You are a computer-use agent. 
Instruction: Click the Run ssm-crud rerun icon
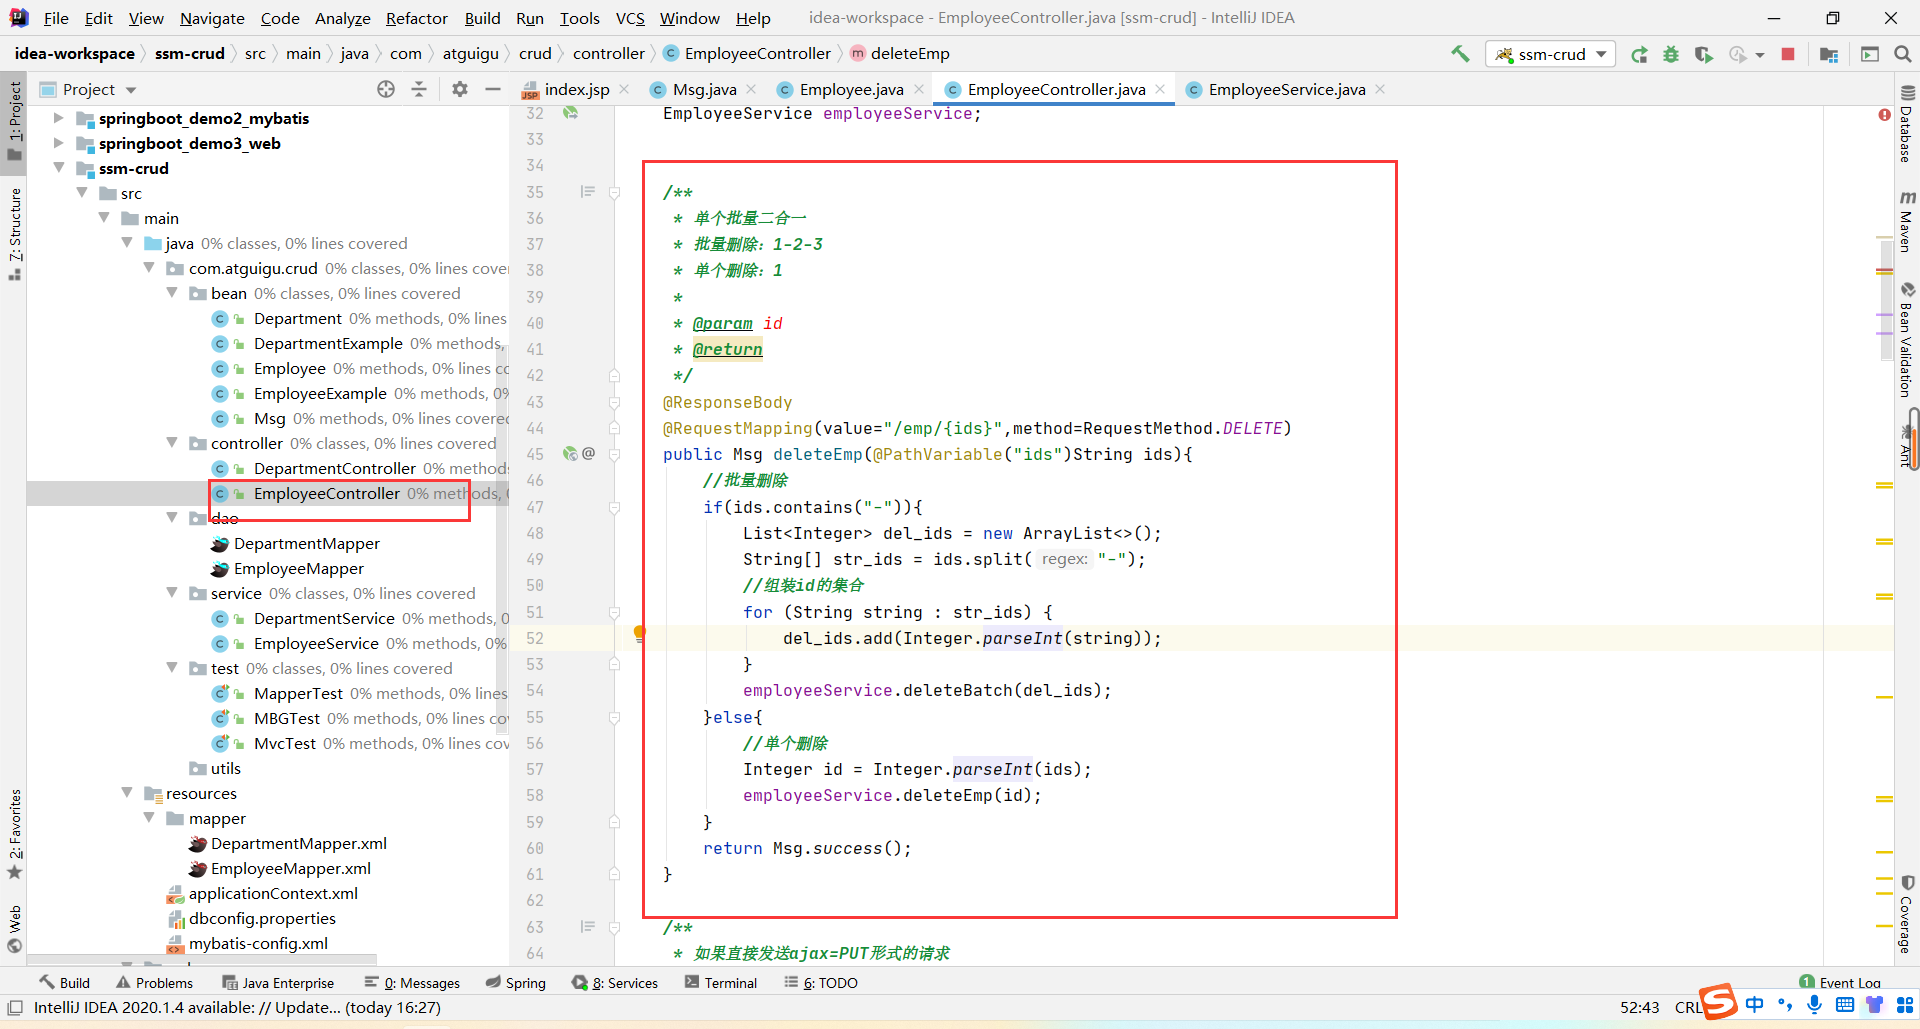pos(1639,54)
